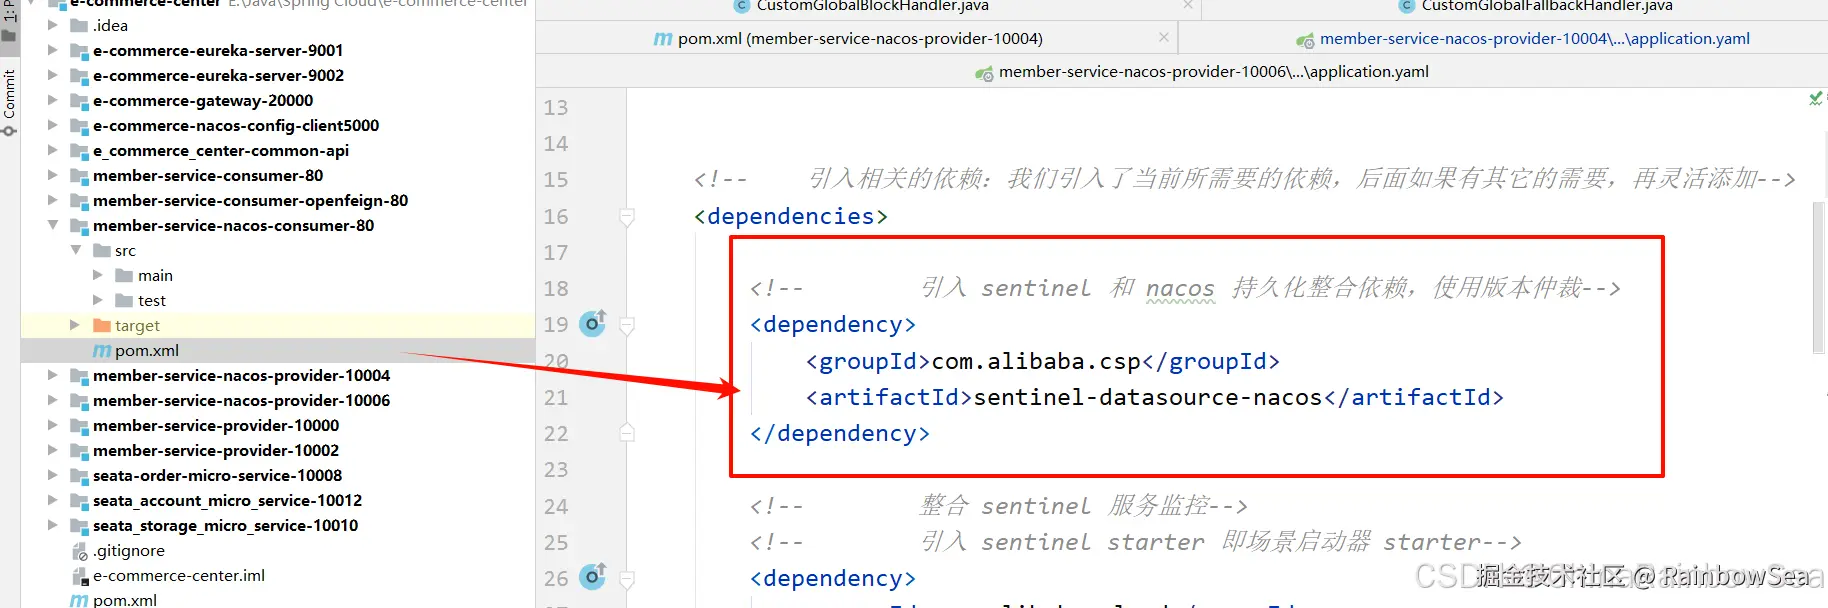The width and height of the screenshot is (1828, 608).
Task: Click e-commerce-center.iml file icon
Action: pos(80,576)
